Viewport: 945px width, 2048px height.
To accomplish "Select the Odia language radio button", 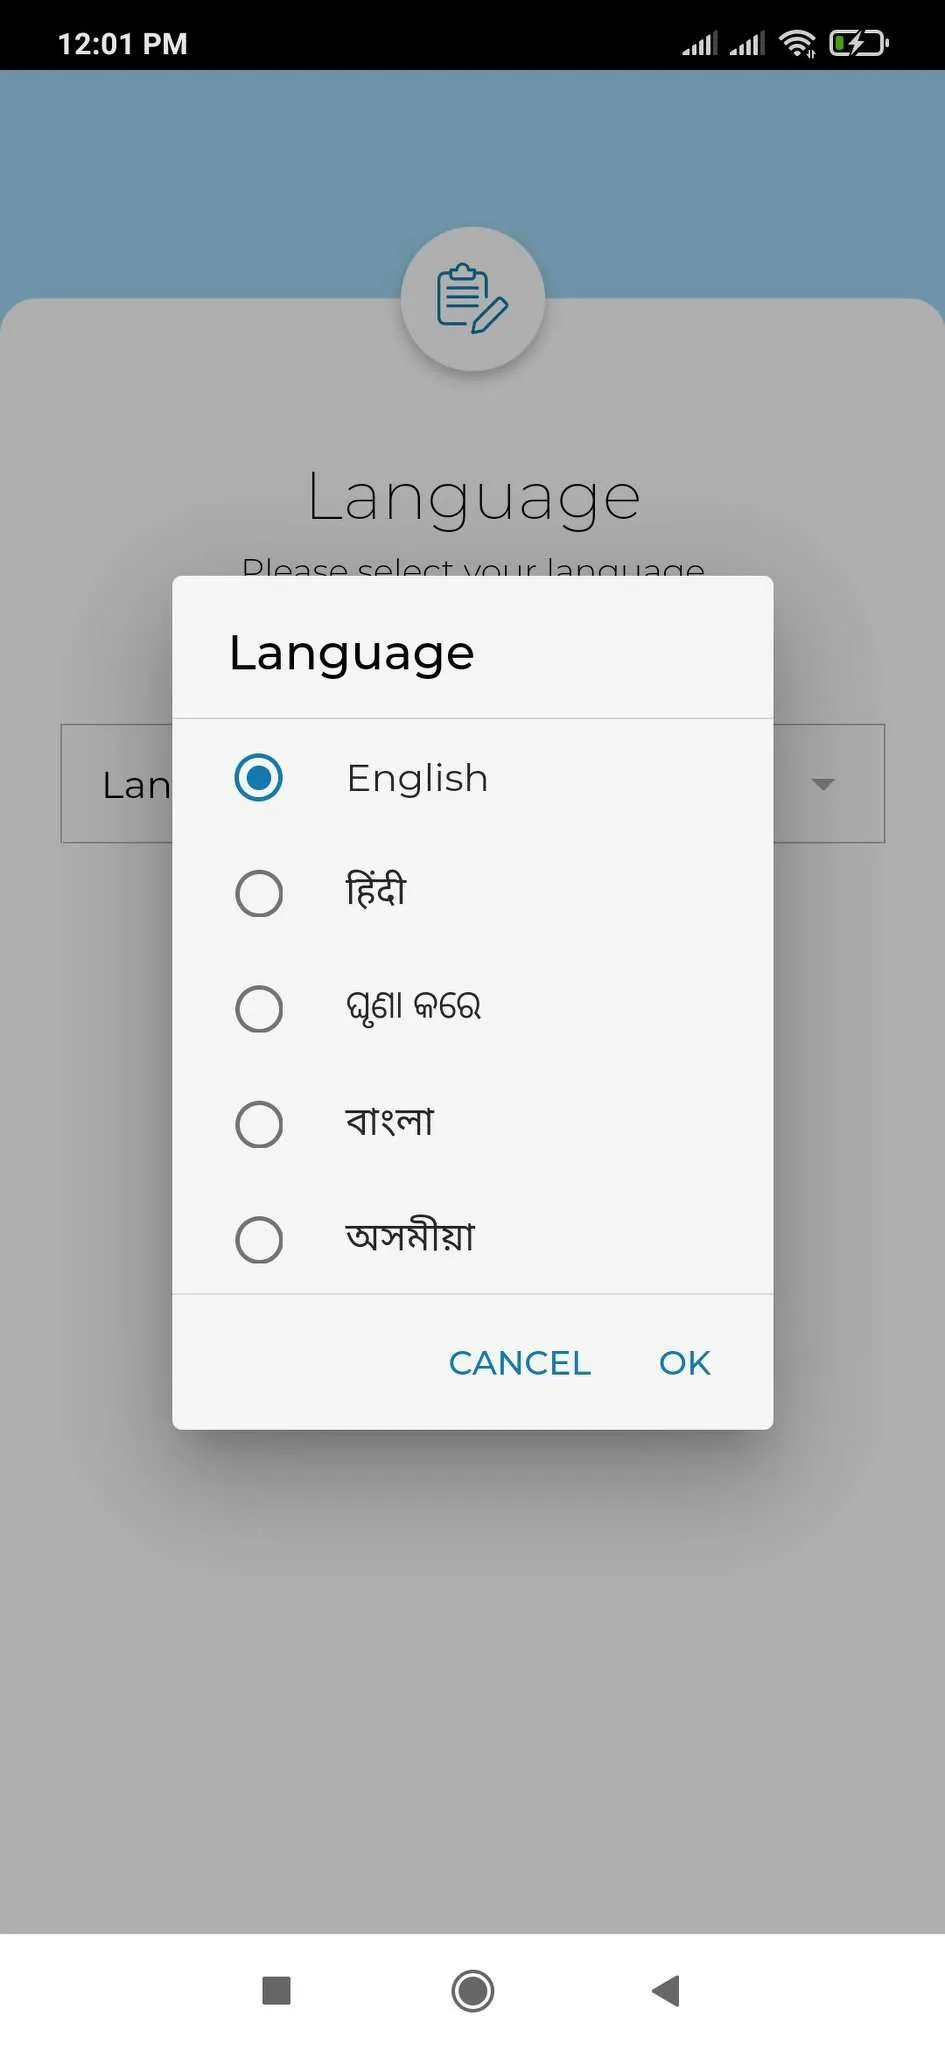I will coord(259,1008).
